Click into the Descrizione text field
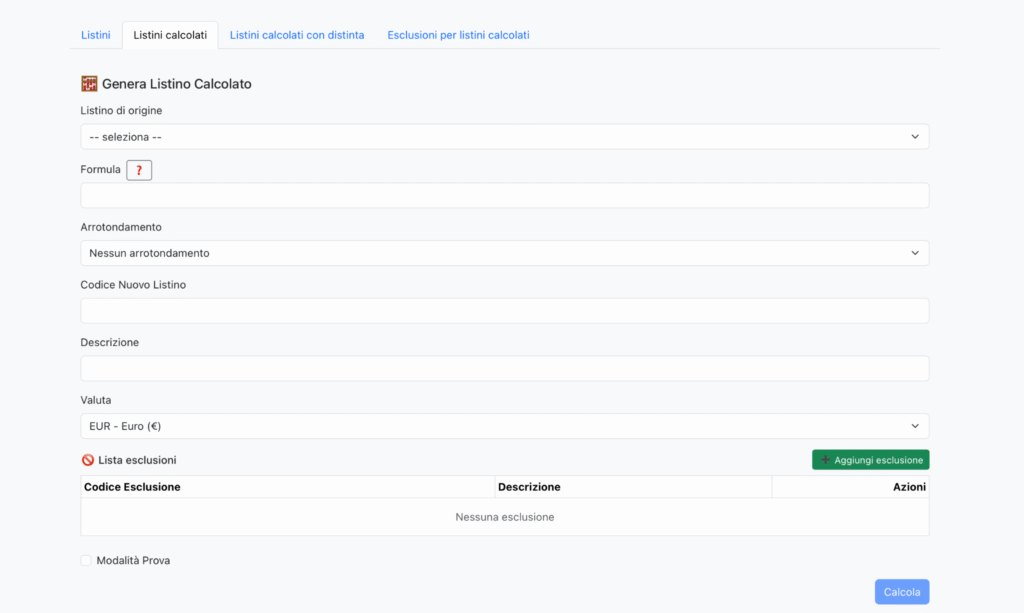The height and width of the screenshot is (613, 1024). point(504,369)
